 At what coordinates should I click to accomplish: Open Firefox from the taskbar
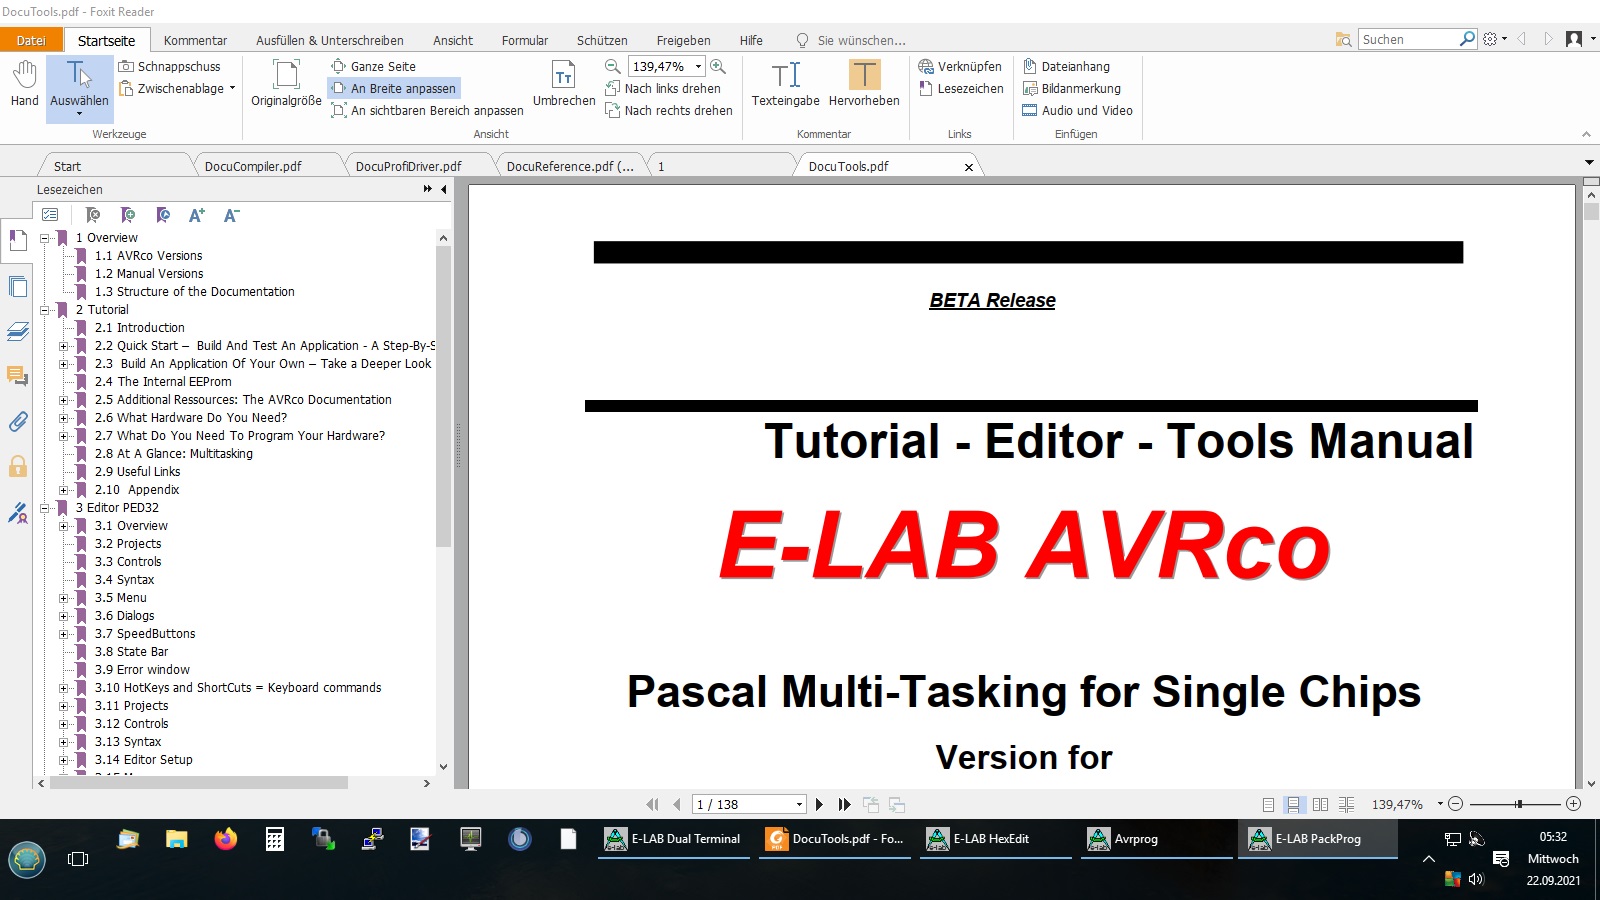(x=226, y=839)
